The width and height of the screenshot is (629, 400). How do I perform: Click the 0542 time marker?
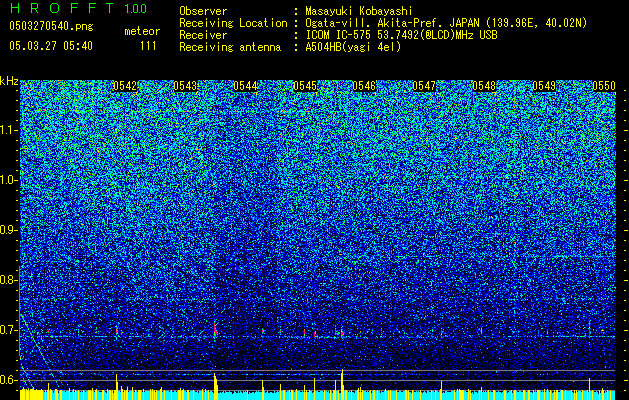click(x=125, y=86)
